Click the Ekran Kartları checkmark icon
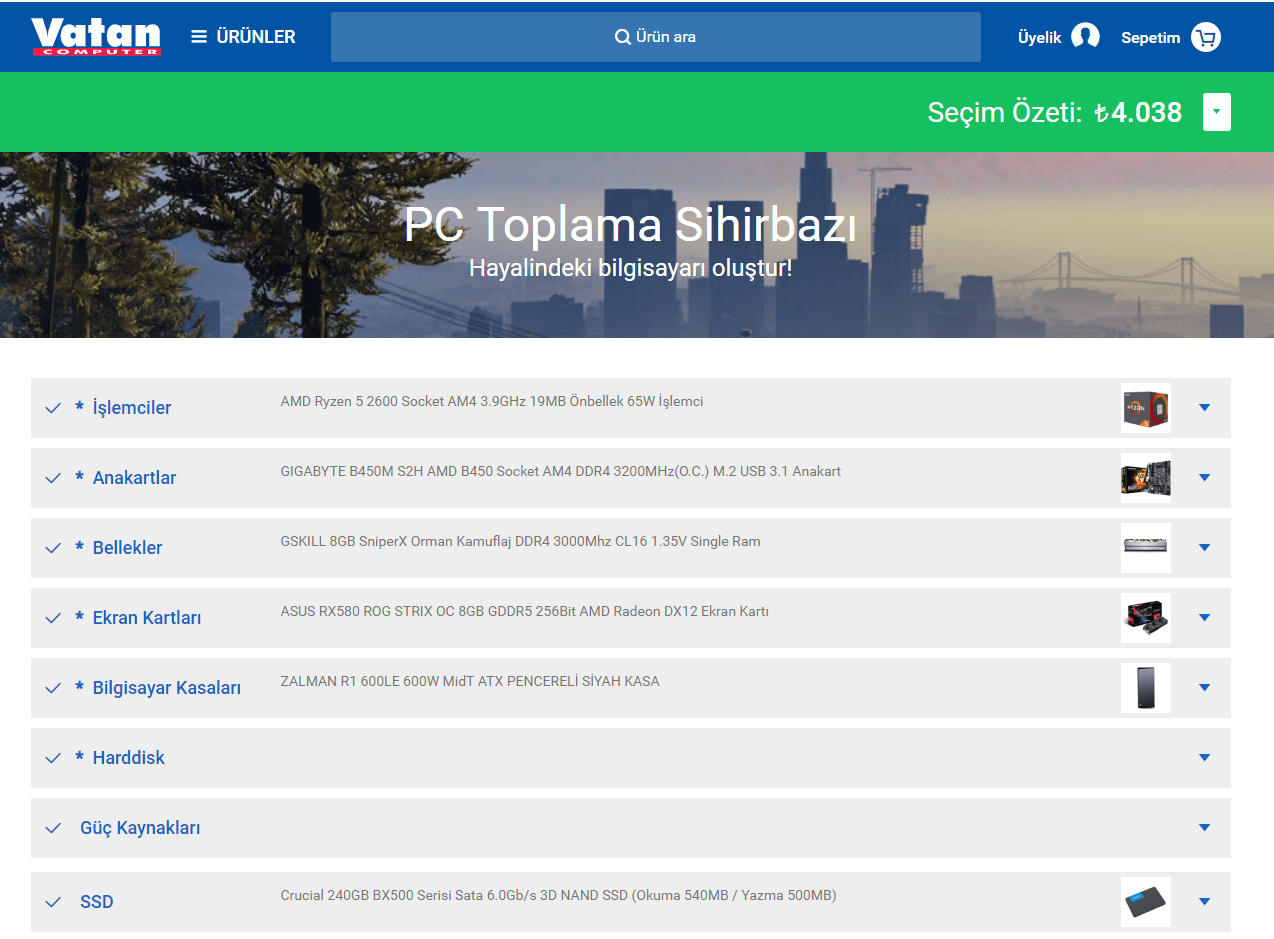 point(53,618)
